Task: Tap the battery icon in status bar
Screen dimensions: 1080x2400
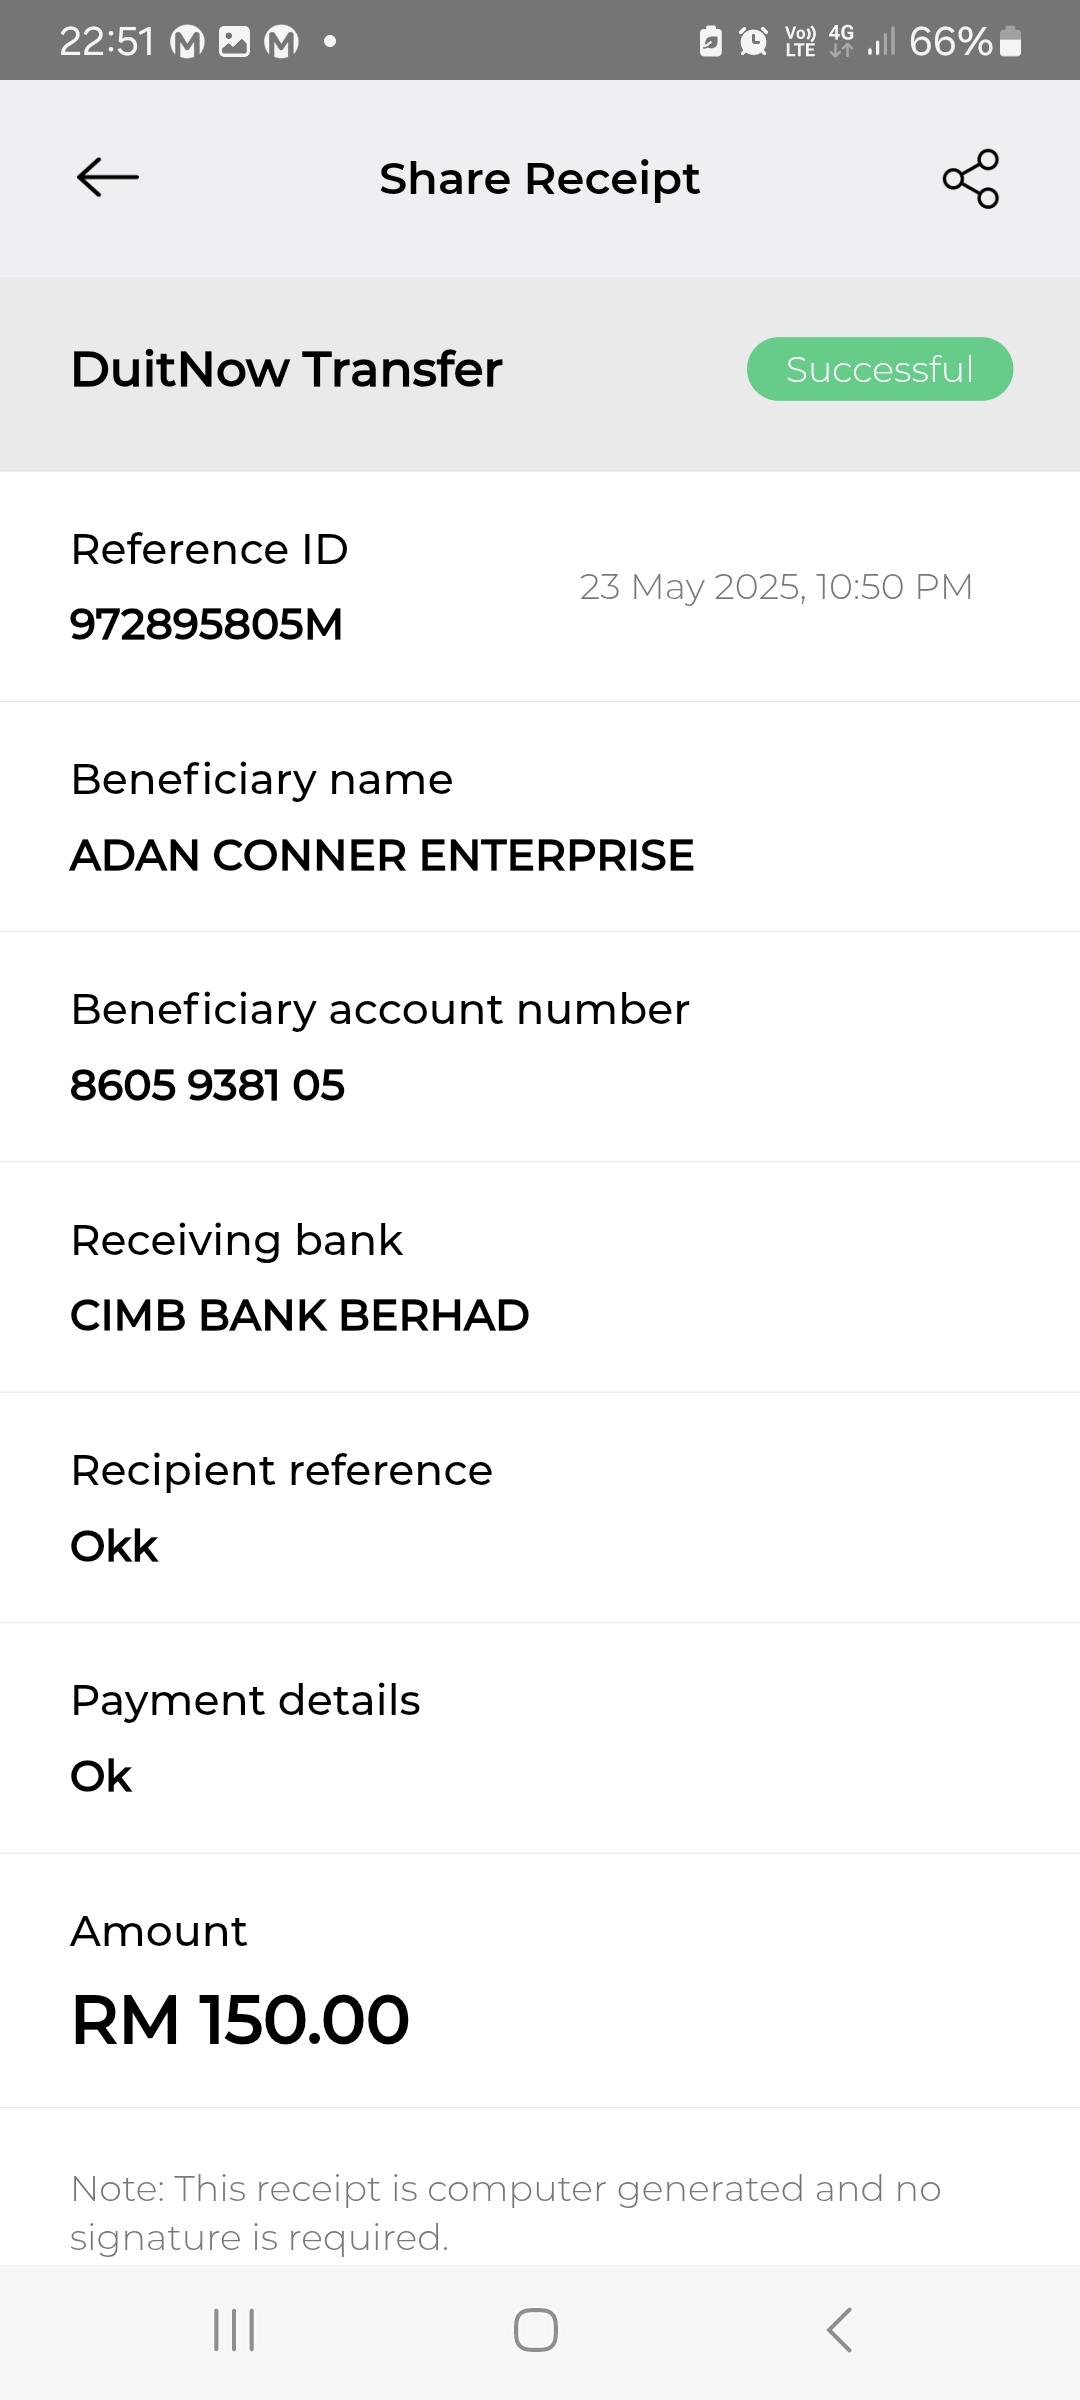Action: pyautogui.click(x=1011, y=41)
